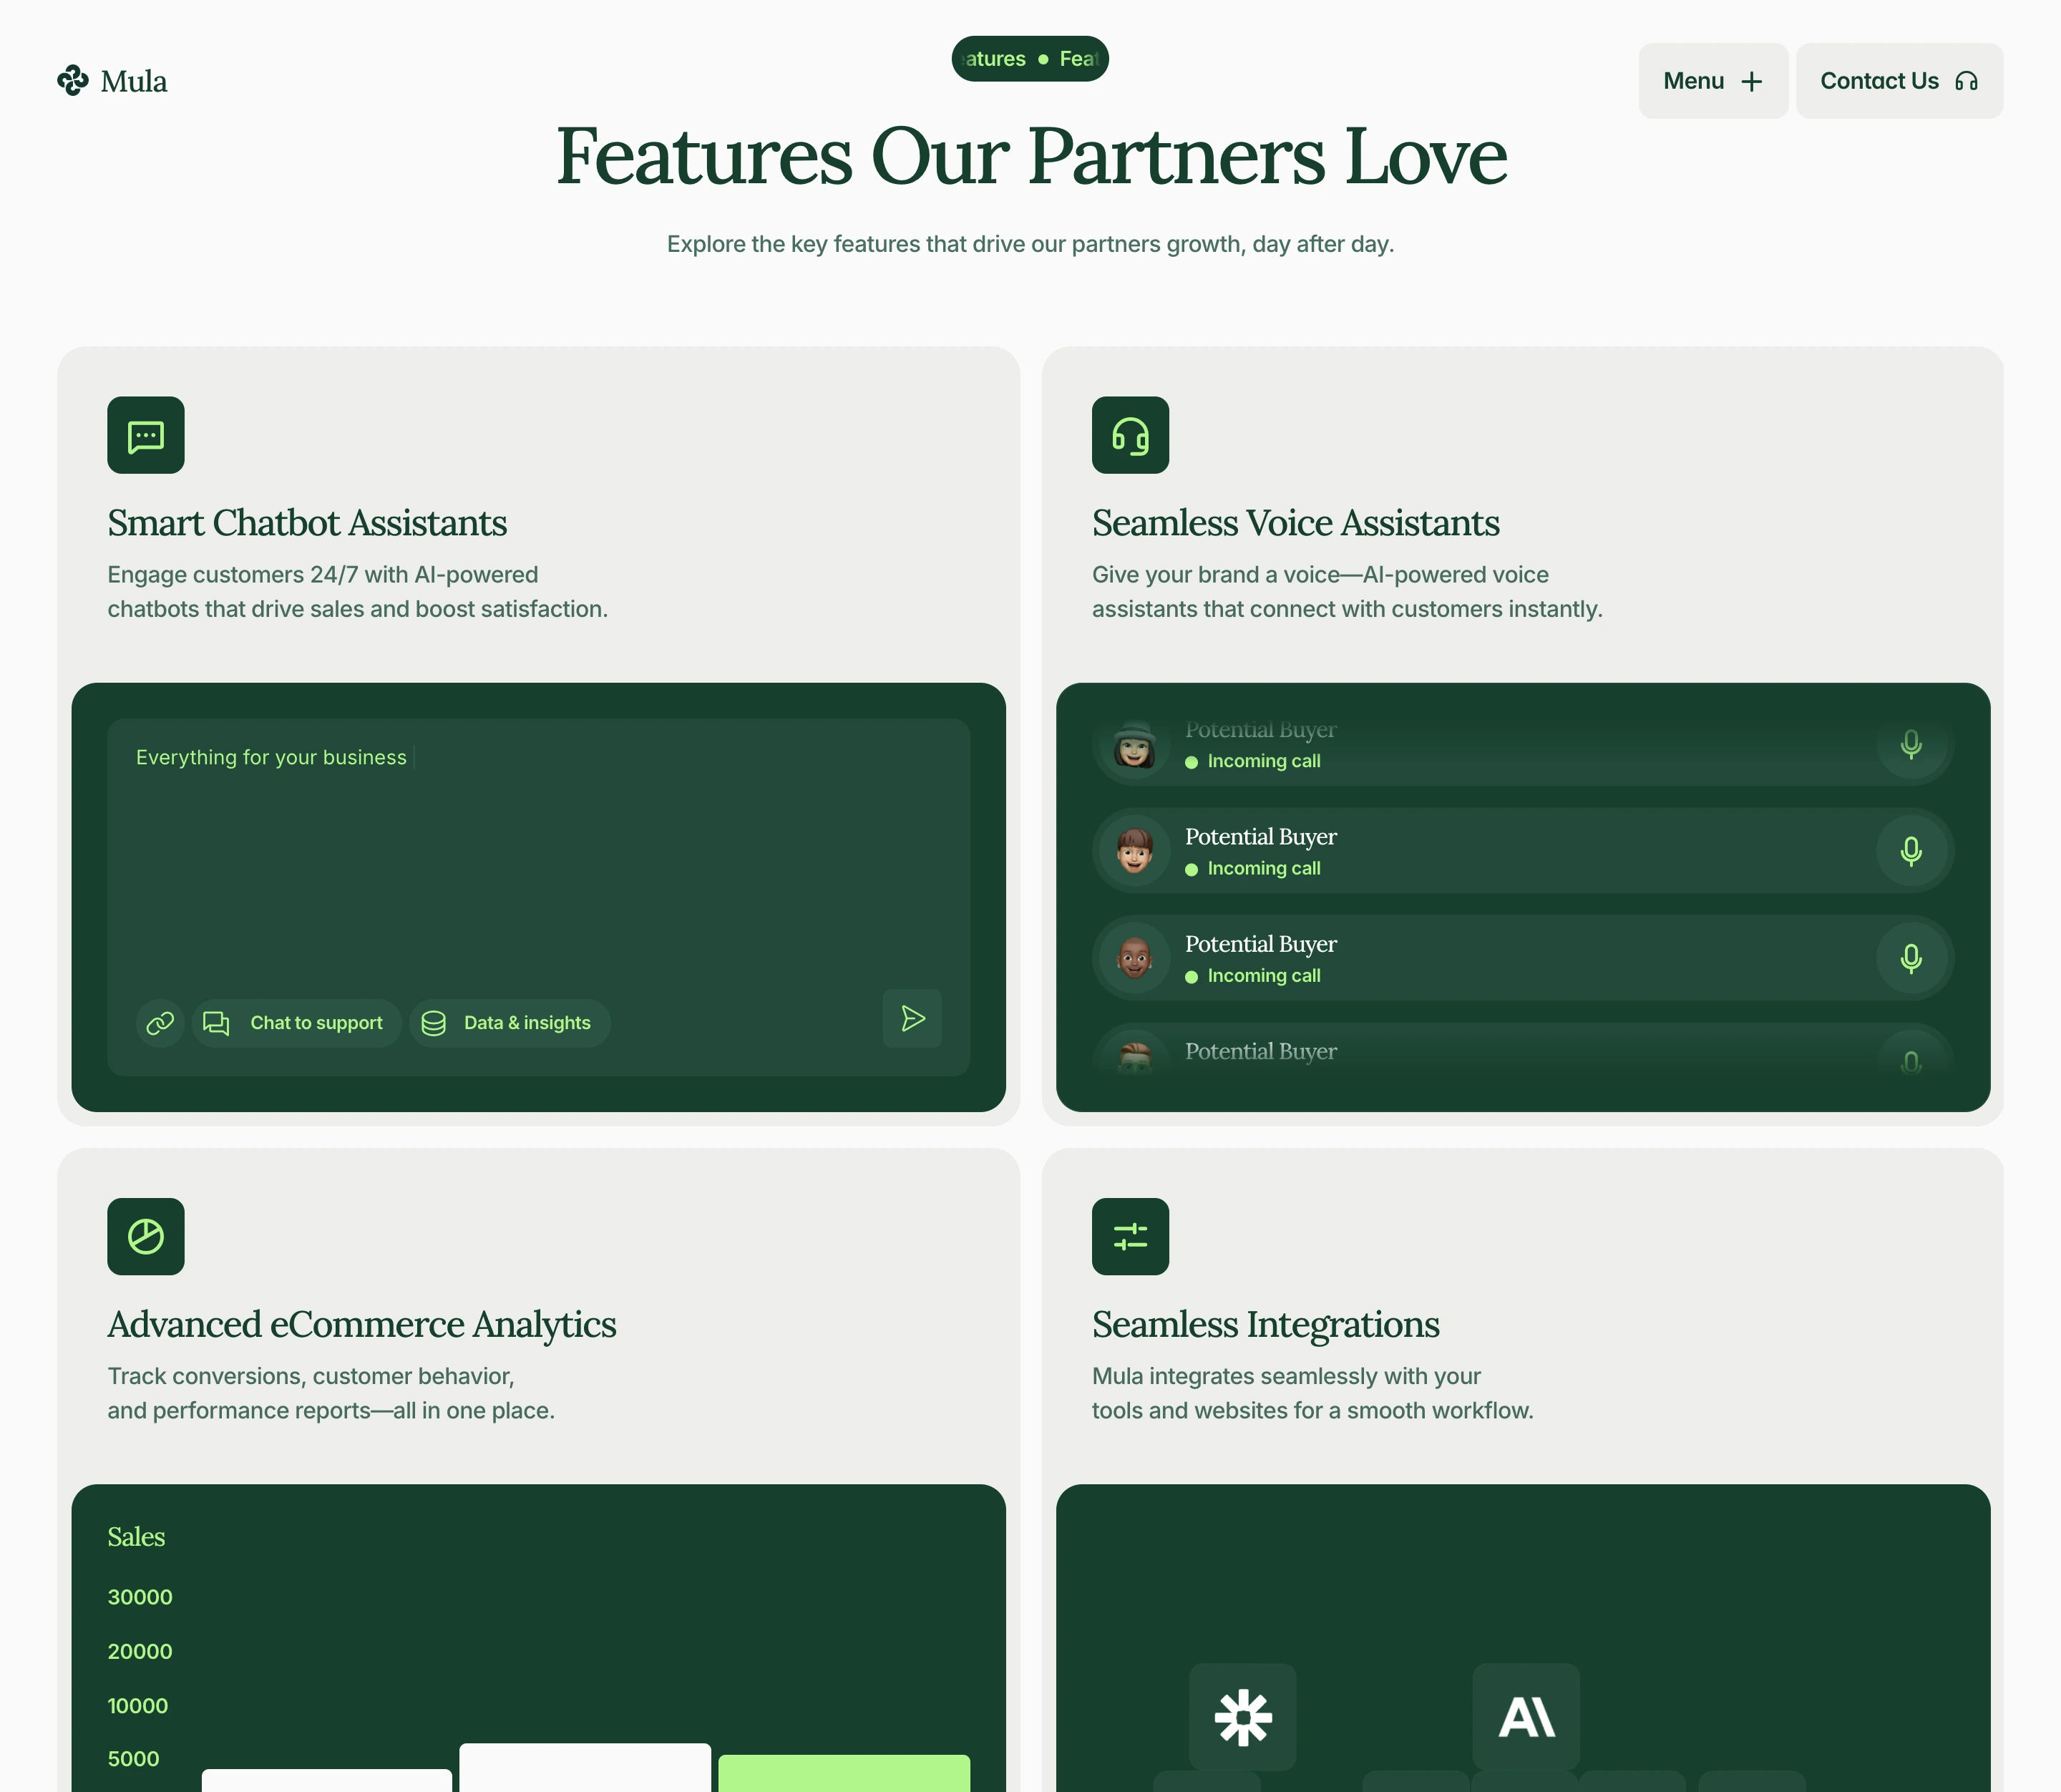Open the Menu dropdown with the plus
The height and width of the screenshot is (1792, 2061).
tap(1712, 81)
